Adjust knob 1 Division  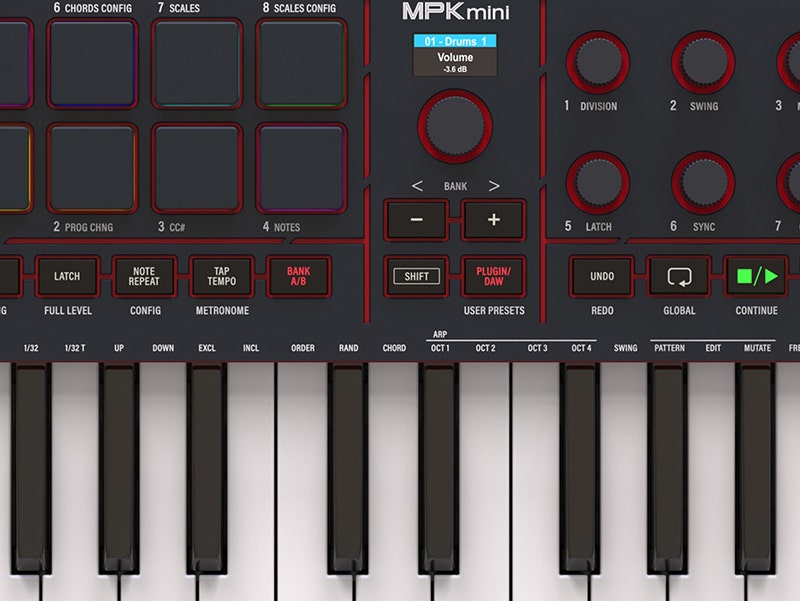(598, 62)
